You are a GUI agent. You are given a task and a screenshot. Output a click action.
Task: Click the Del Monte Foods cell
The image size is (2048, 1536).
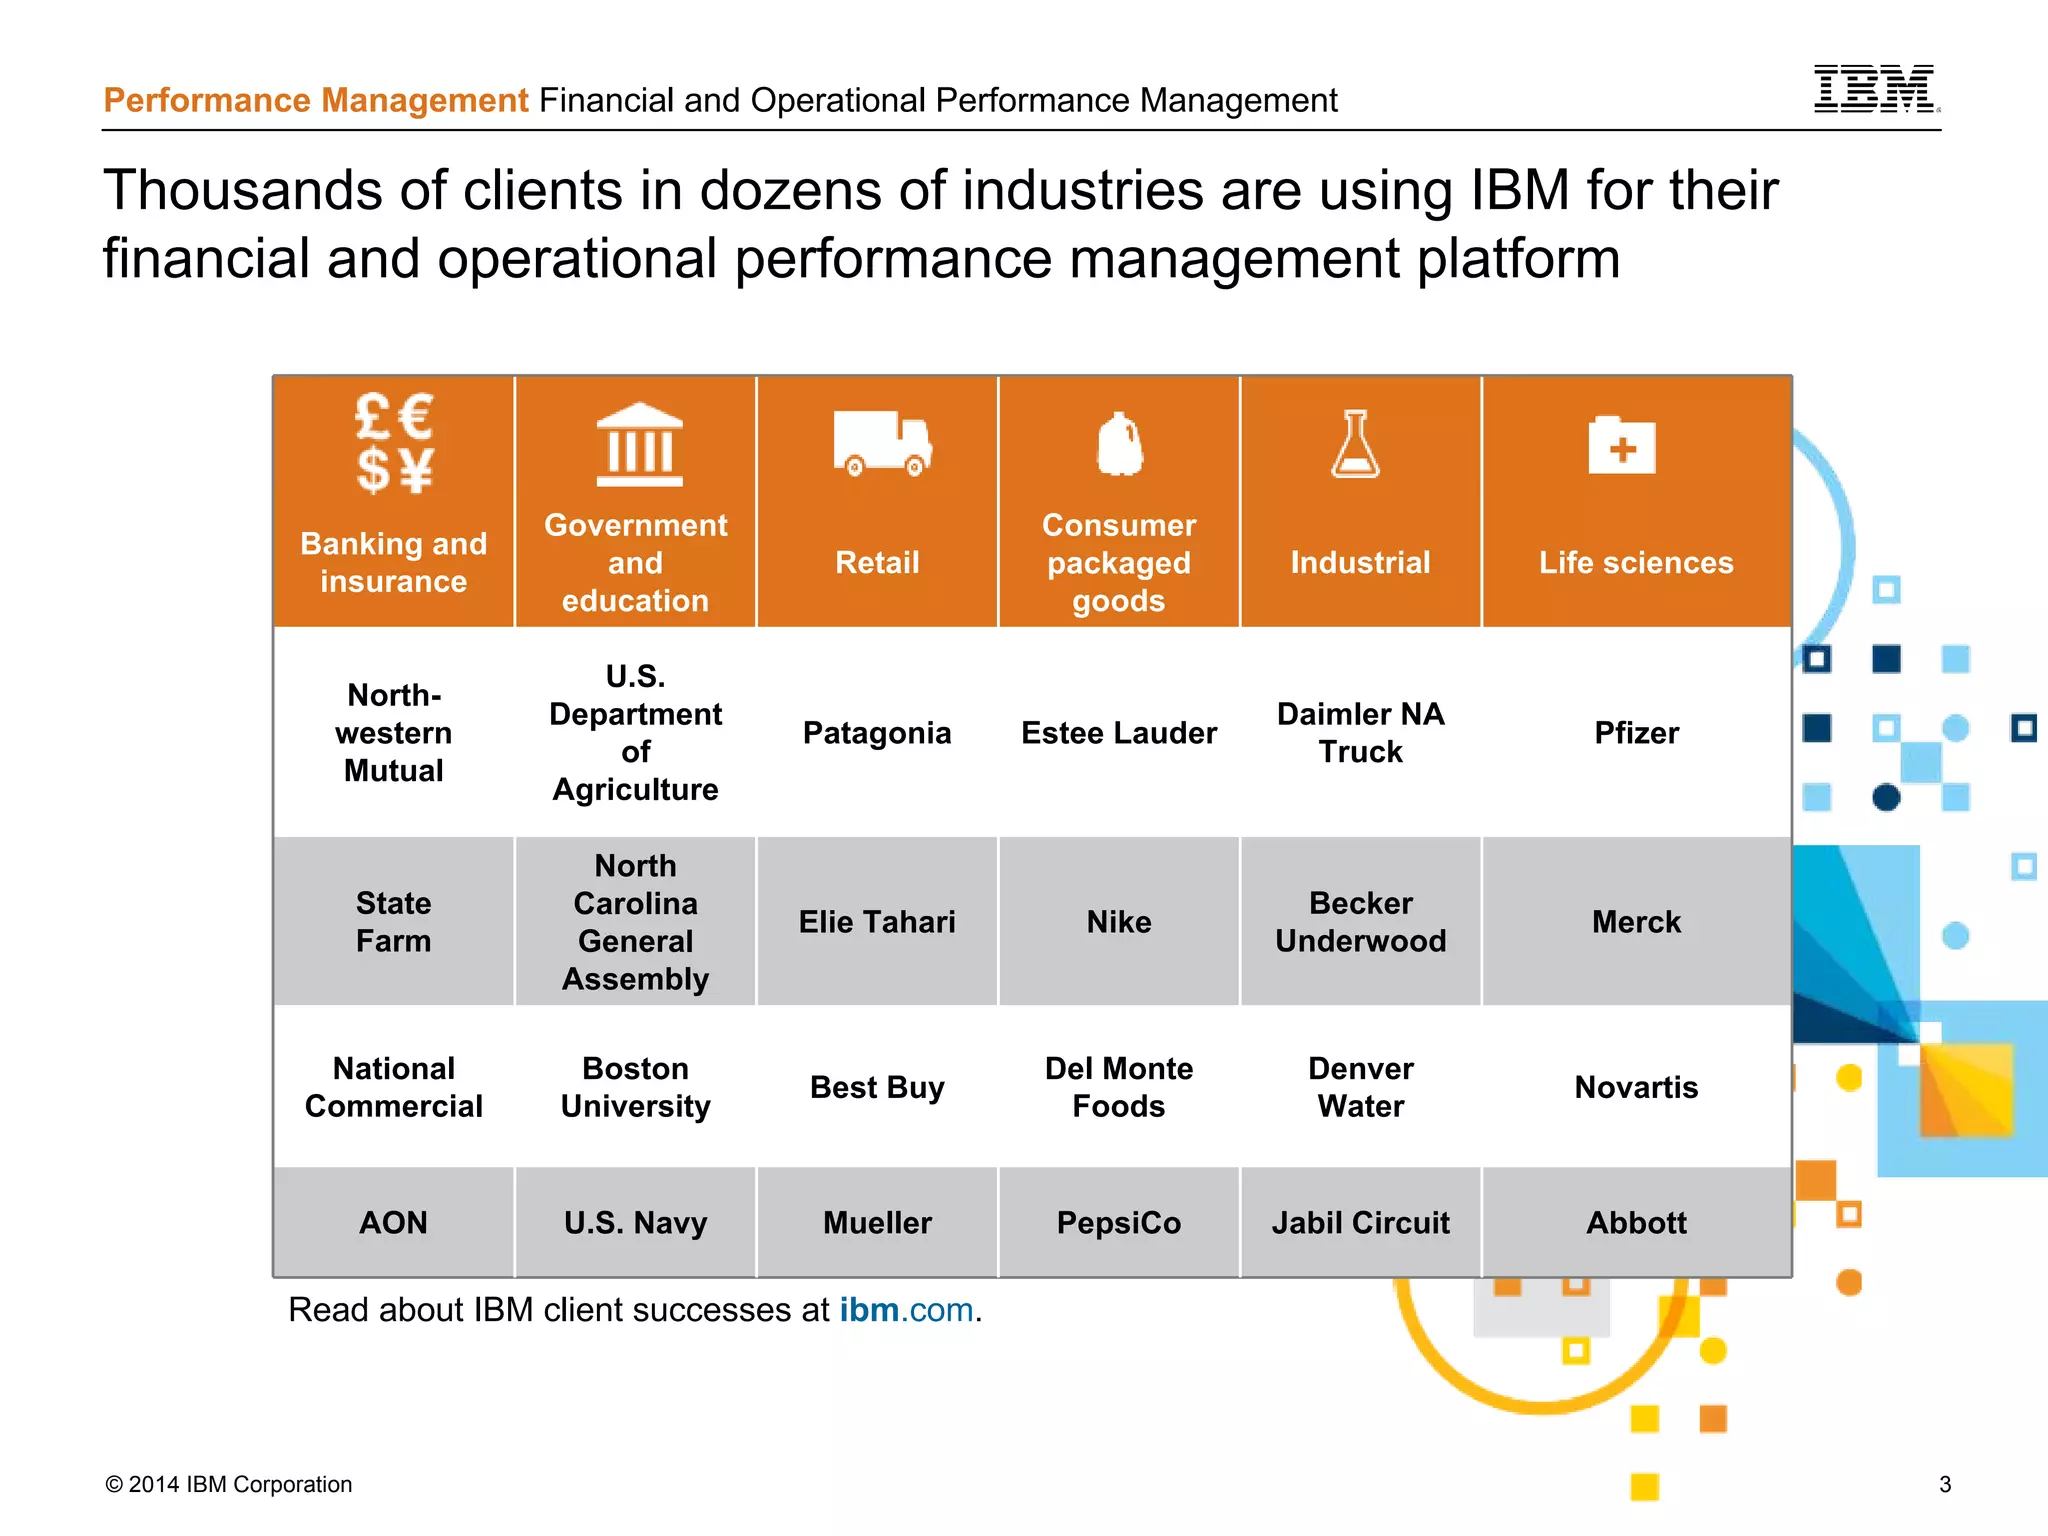click(x=1119, y=1086)
